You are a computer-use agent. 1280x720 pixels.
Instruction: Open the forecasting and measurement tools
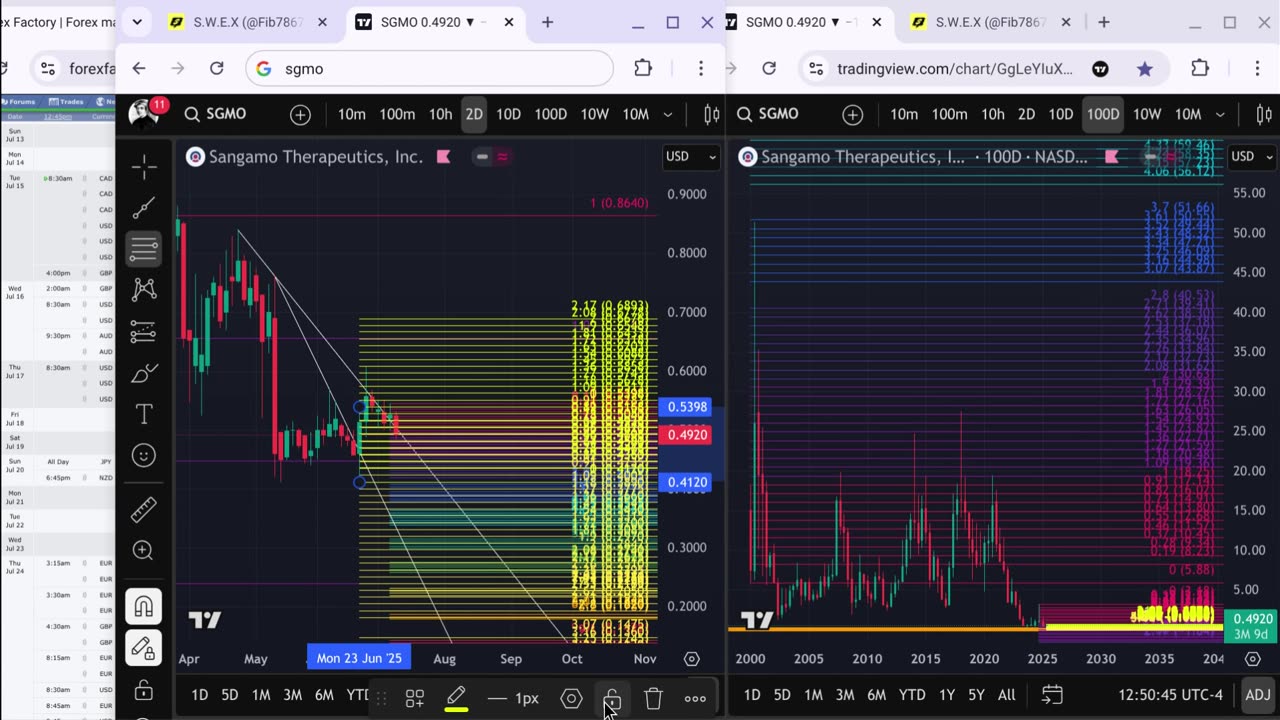click(x=144, y=331)
